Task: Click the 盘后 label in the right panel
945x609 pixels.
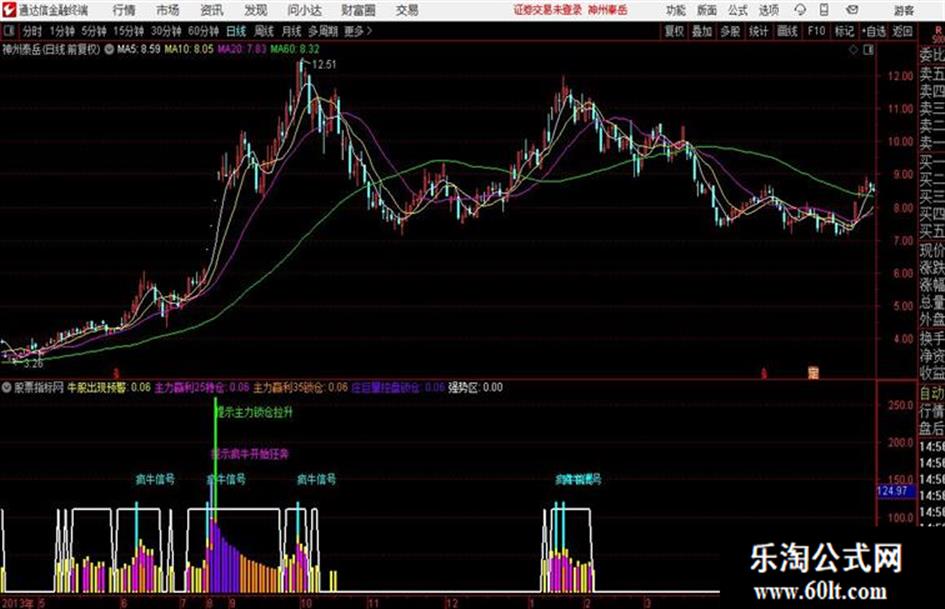Action: (x=932, y=429)
